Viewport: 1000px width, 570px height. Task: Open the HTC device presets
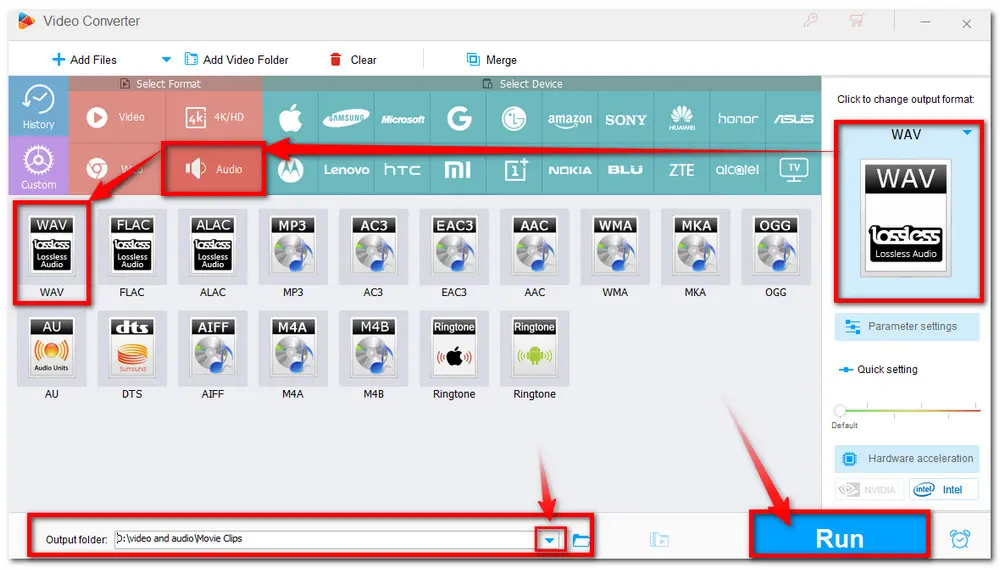click(402, 170)
